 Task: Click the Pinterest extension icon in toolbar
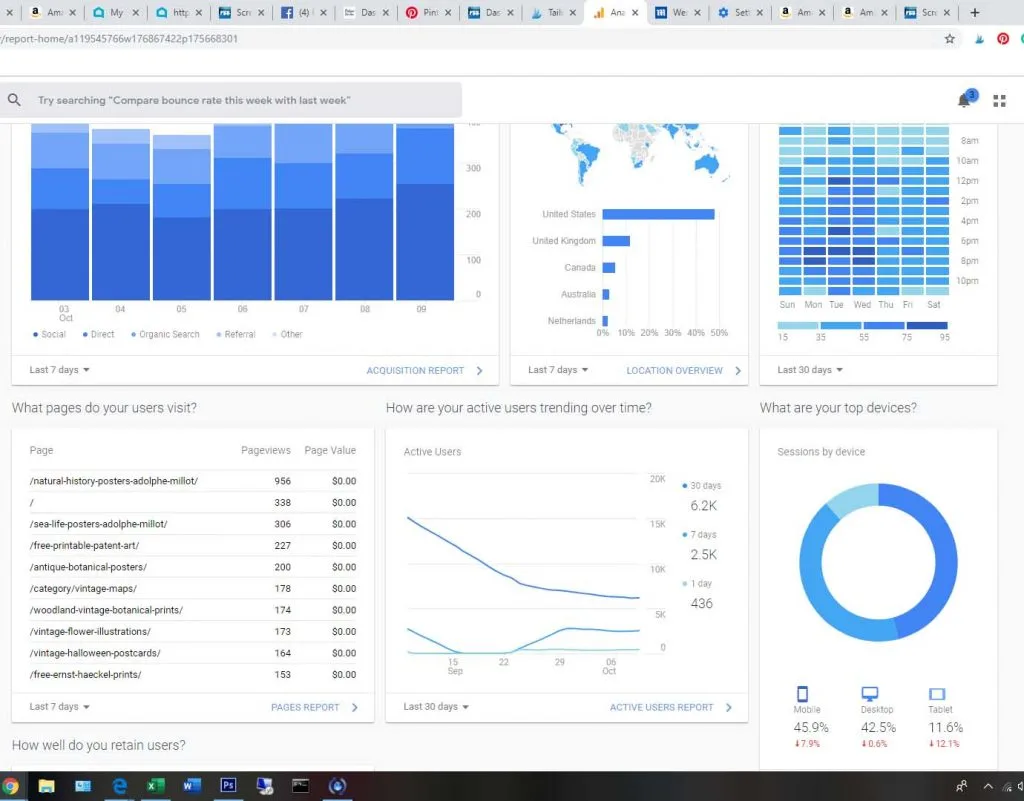click(1003, 39)
